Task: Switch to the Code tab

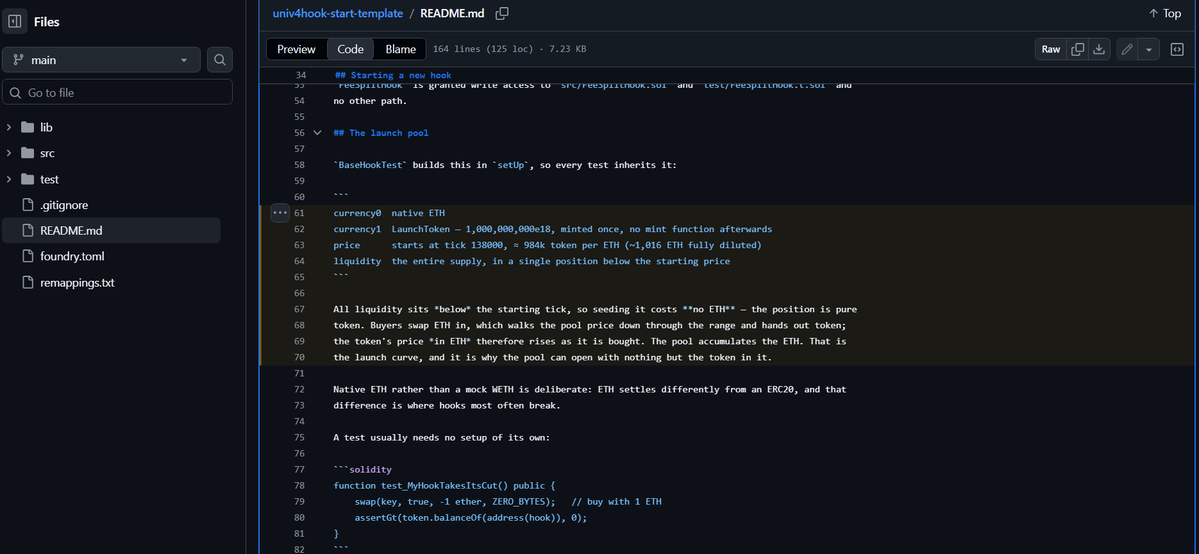Action: point(350,49)
